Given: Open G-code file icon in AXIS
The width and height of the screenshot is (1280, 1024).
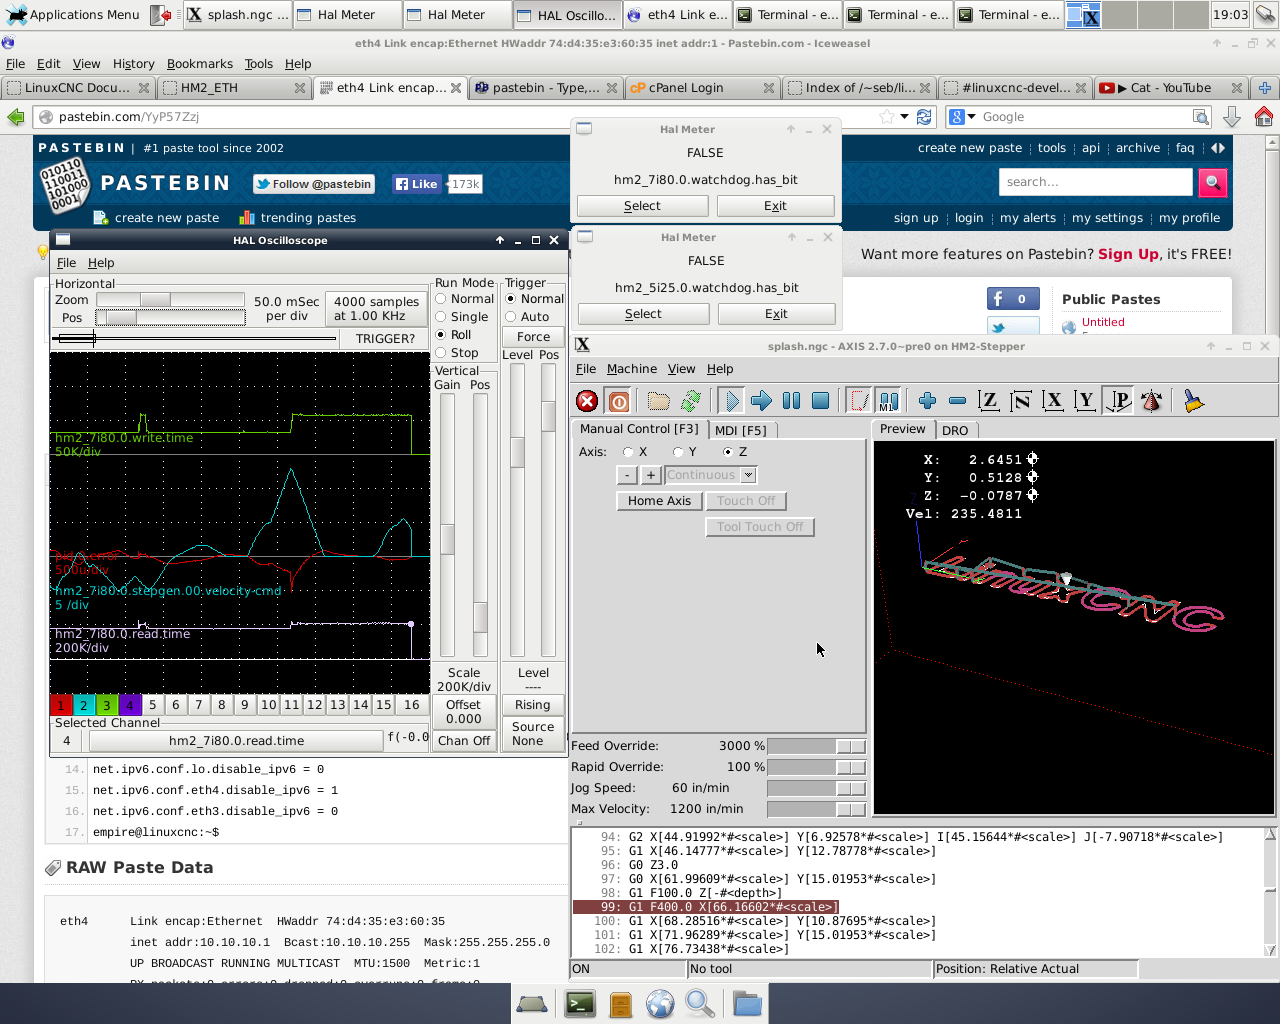Looking at the screenshot, I should (x=658, y=401).
